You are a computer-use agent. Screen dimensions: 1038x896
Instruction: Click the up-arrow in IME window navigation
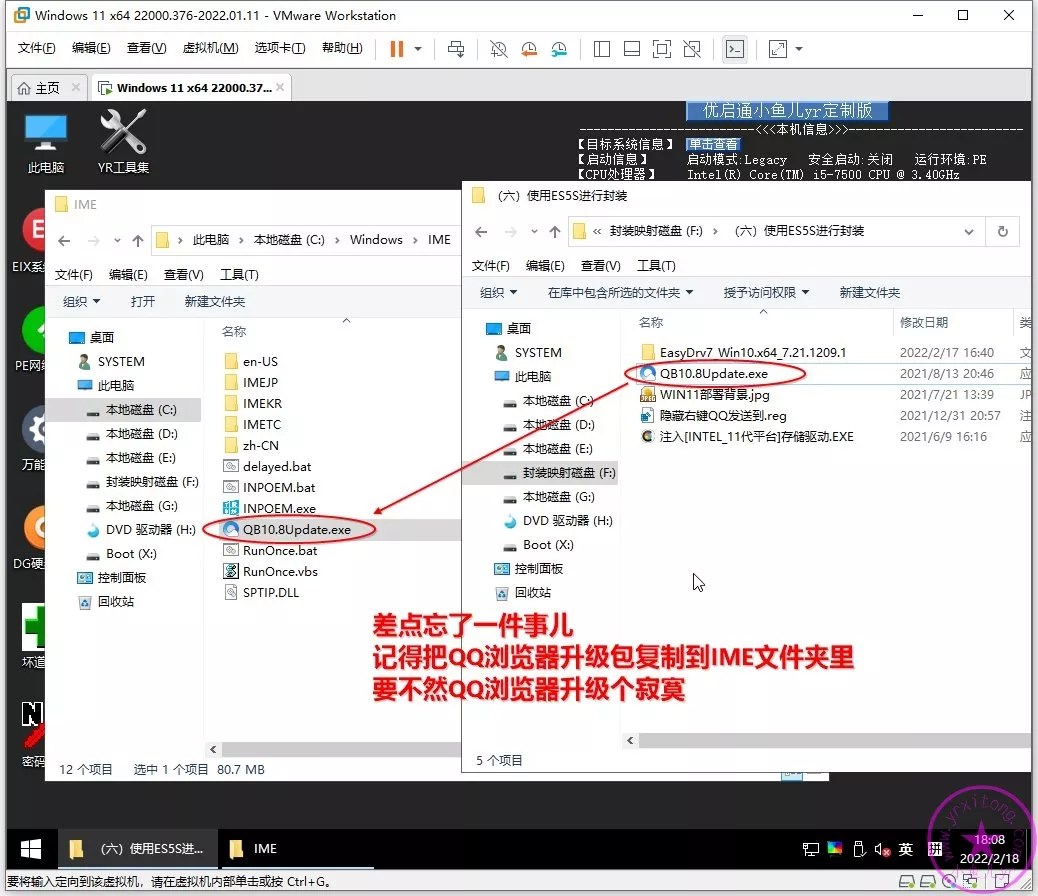(x=138, y=240)
